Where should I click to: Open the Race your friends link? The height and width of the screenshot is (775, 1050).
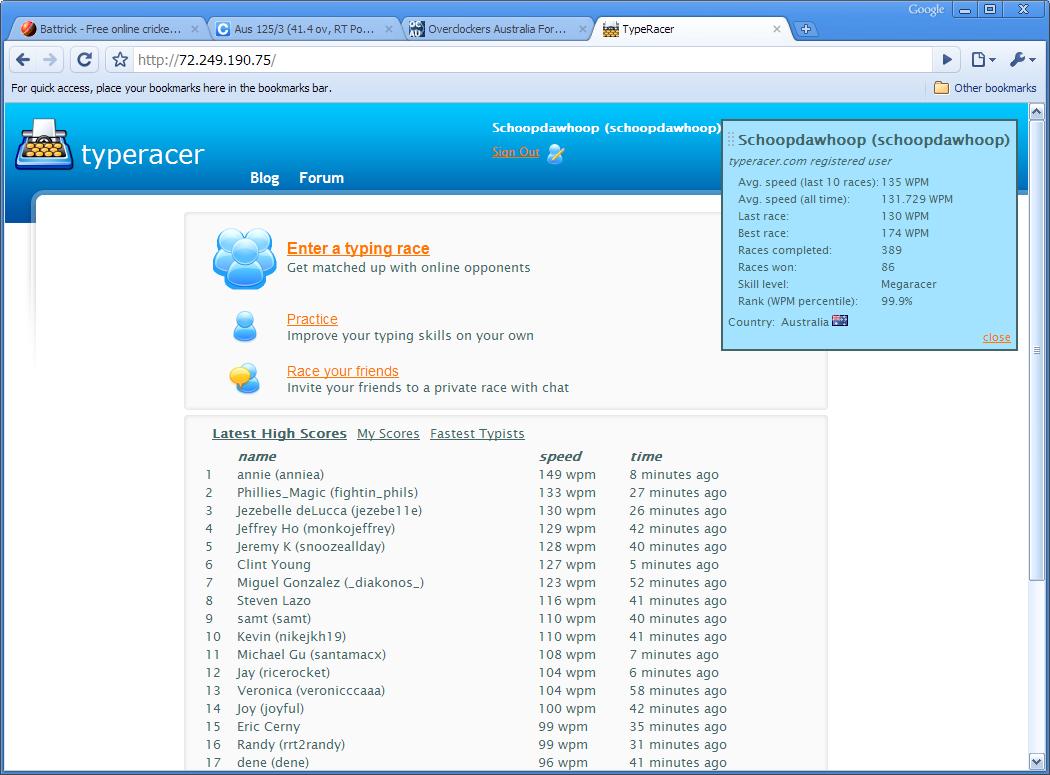343,371
